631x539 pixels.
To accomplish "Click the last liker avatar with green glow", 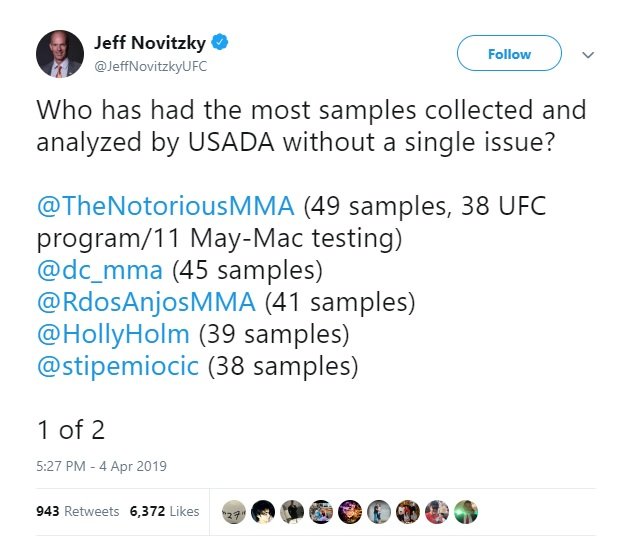I will (x=466, y=511).
